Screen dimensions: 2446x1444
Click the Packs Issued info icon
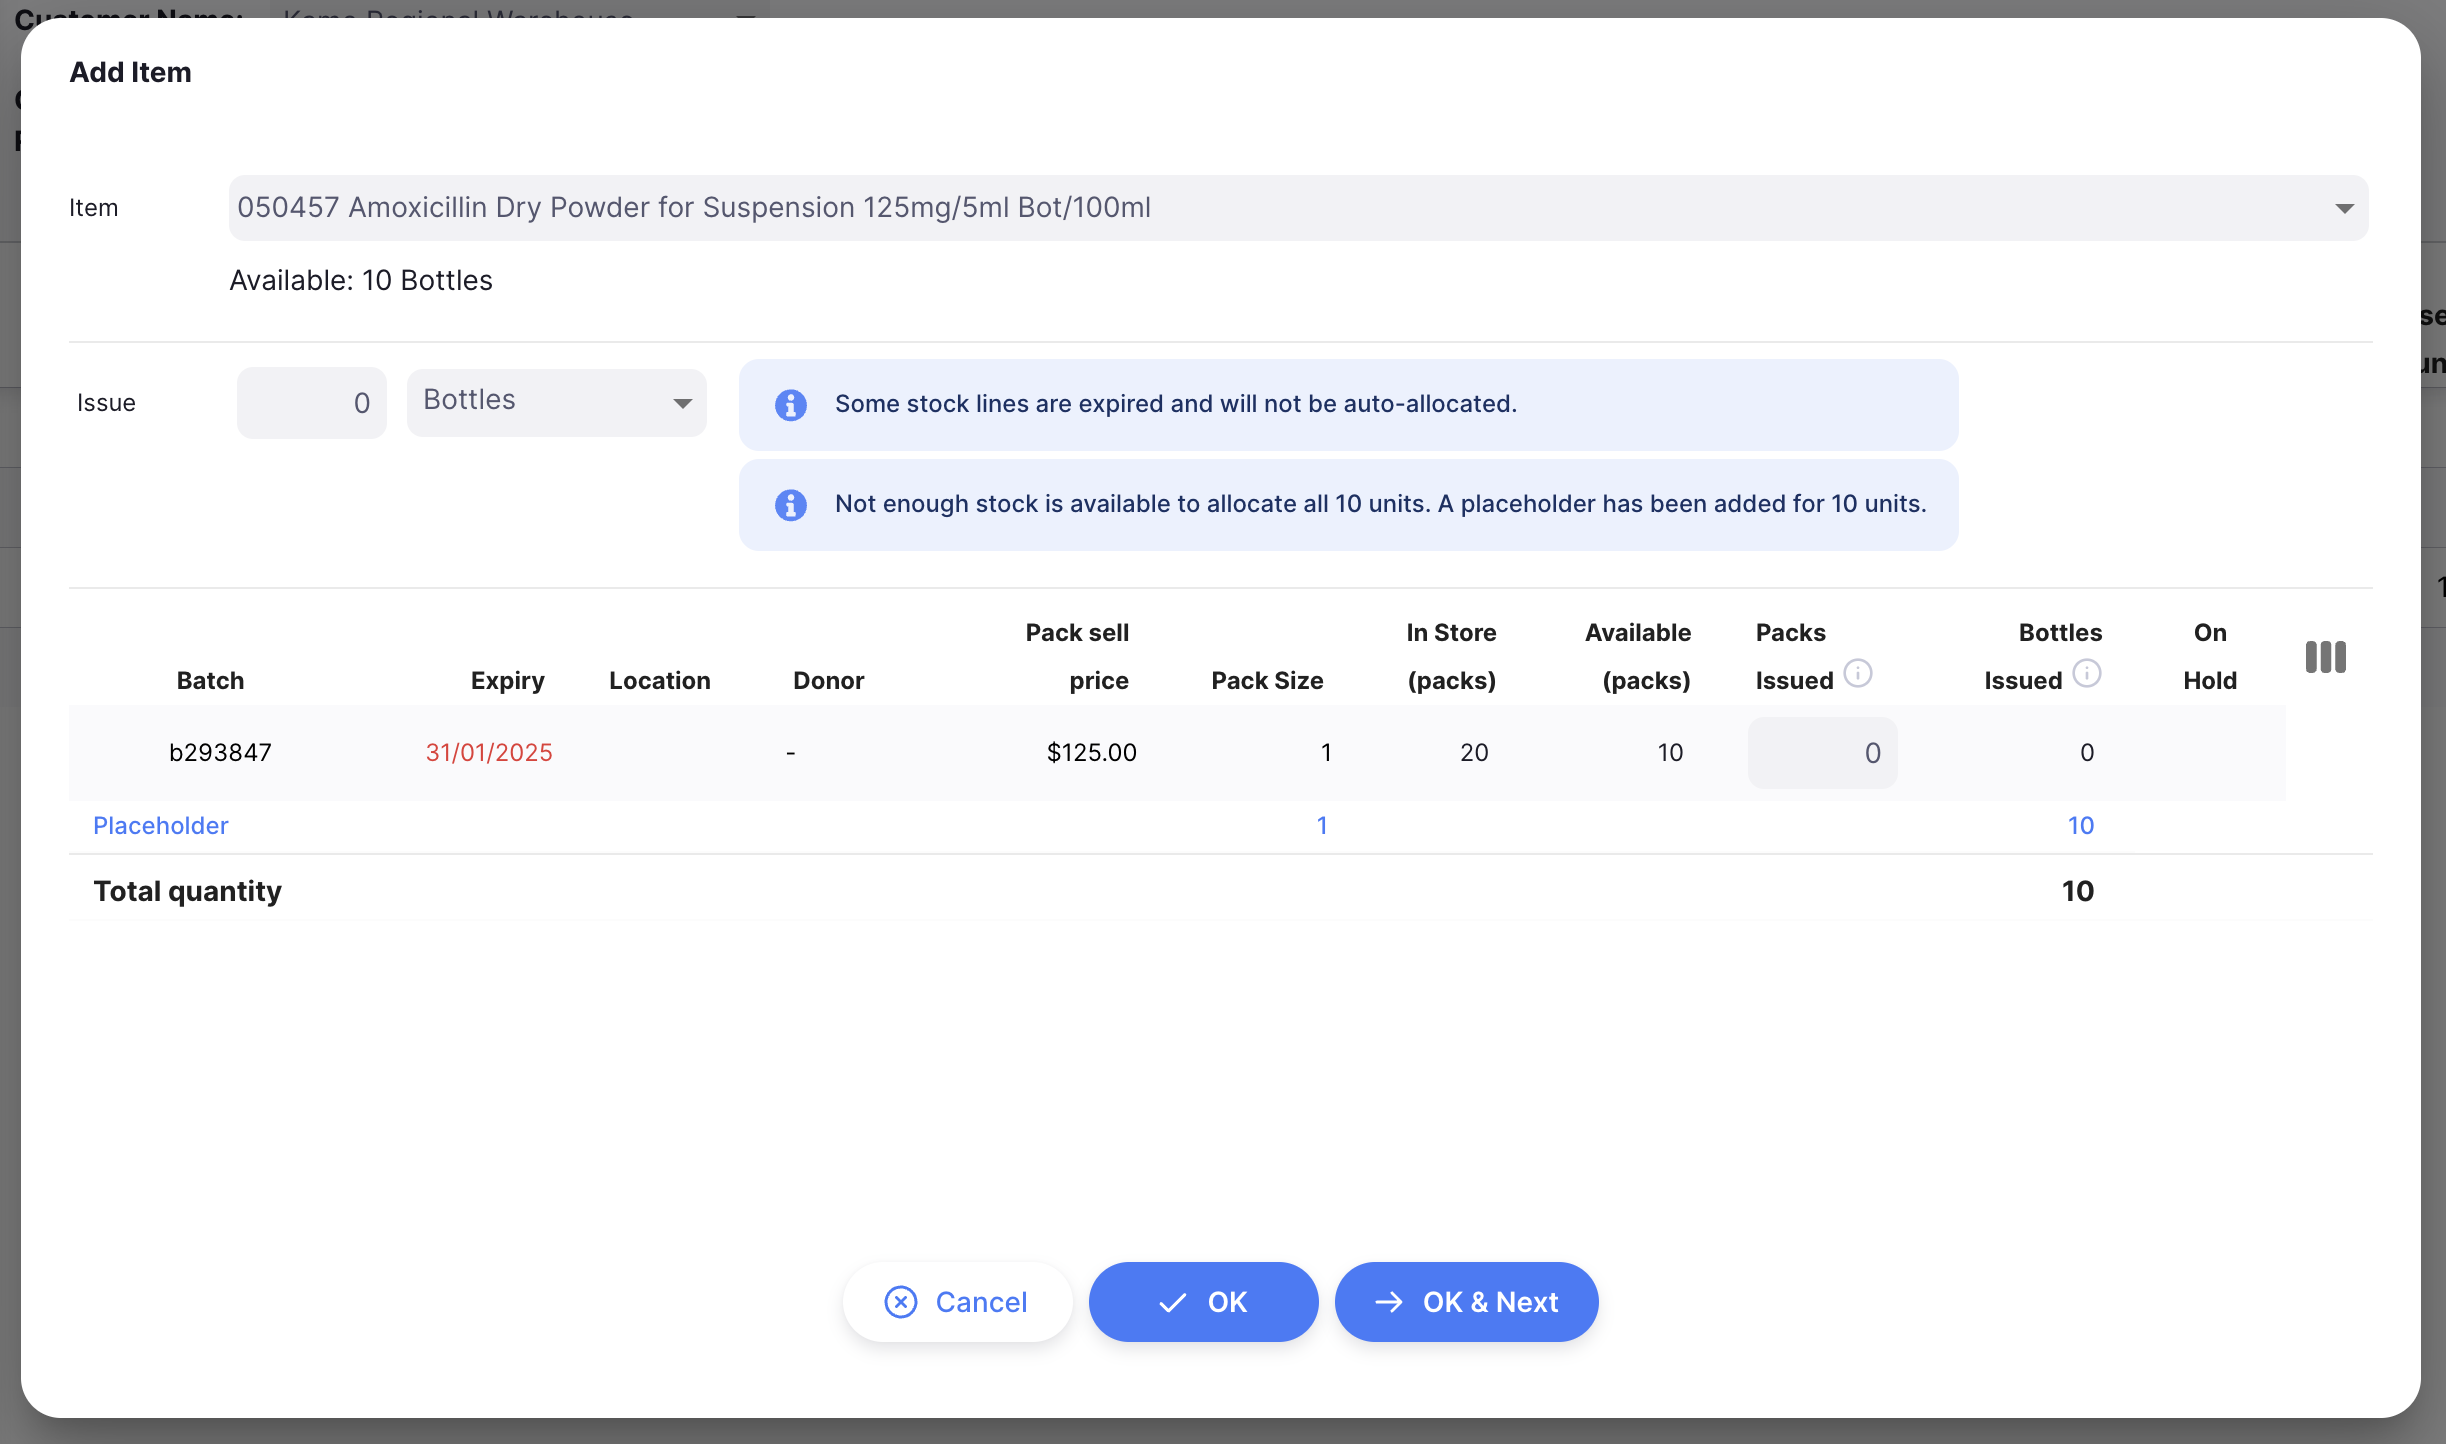pos(1858,674)
